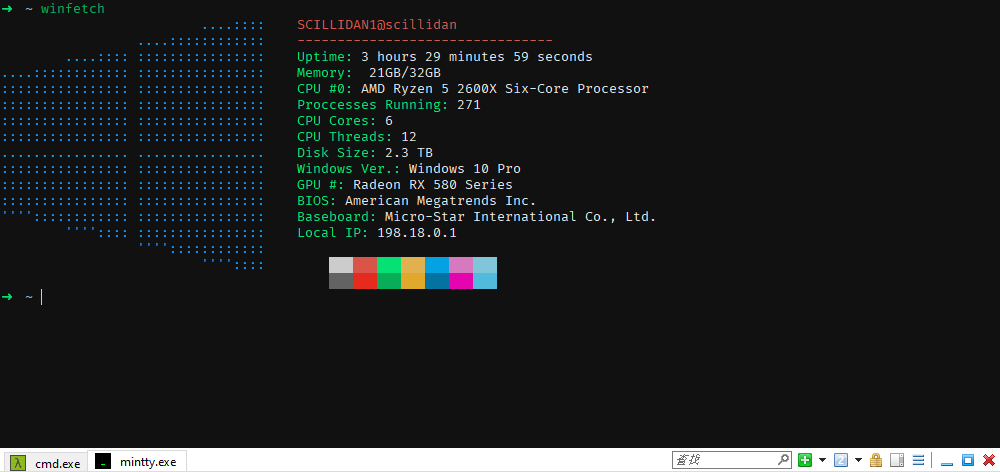Click the '21GB/32GB' memory value

click(x=405, y=73)
